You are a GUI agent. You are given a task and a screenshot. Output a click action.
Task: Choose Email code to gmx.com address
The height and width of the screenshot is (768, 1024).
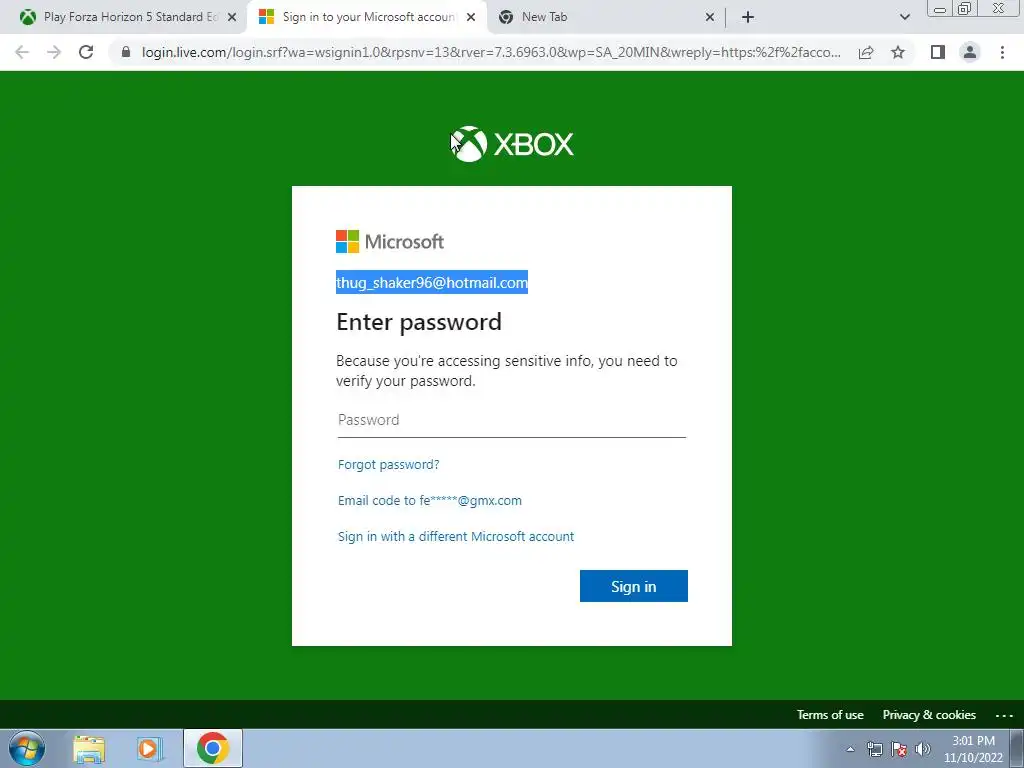coord(430,500)
